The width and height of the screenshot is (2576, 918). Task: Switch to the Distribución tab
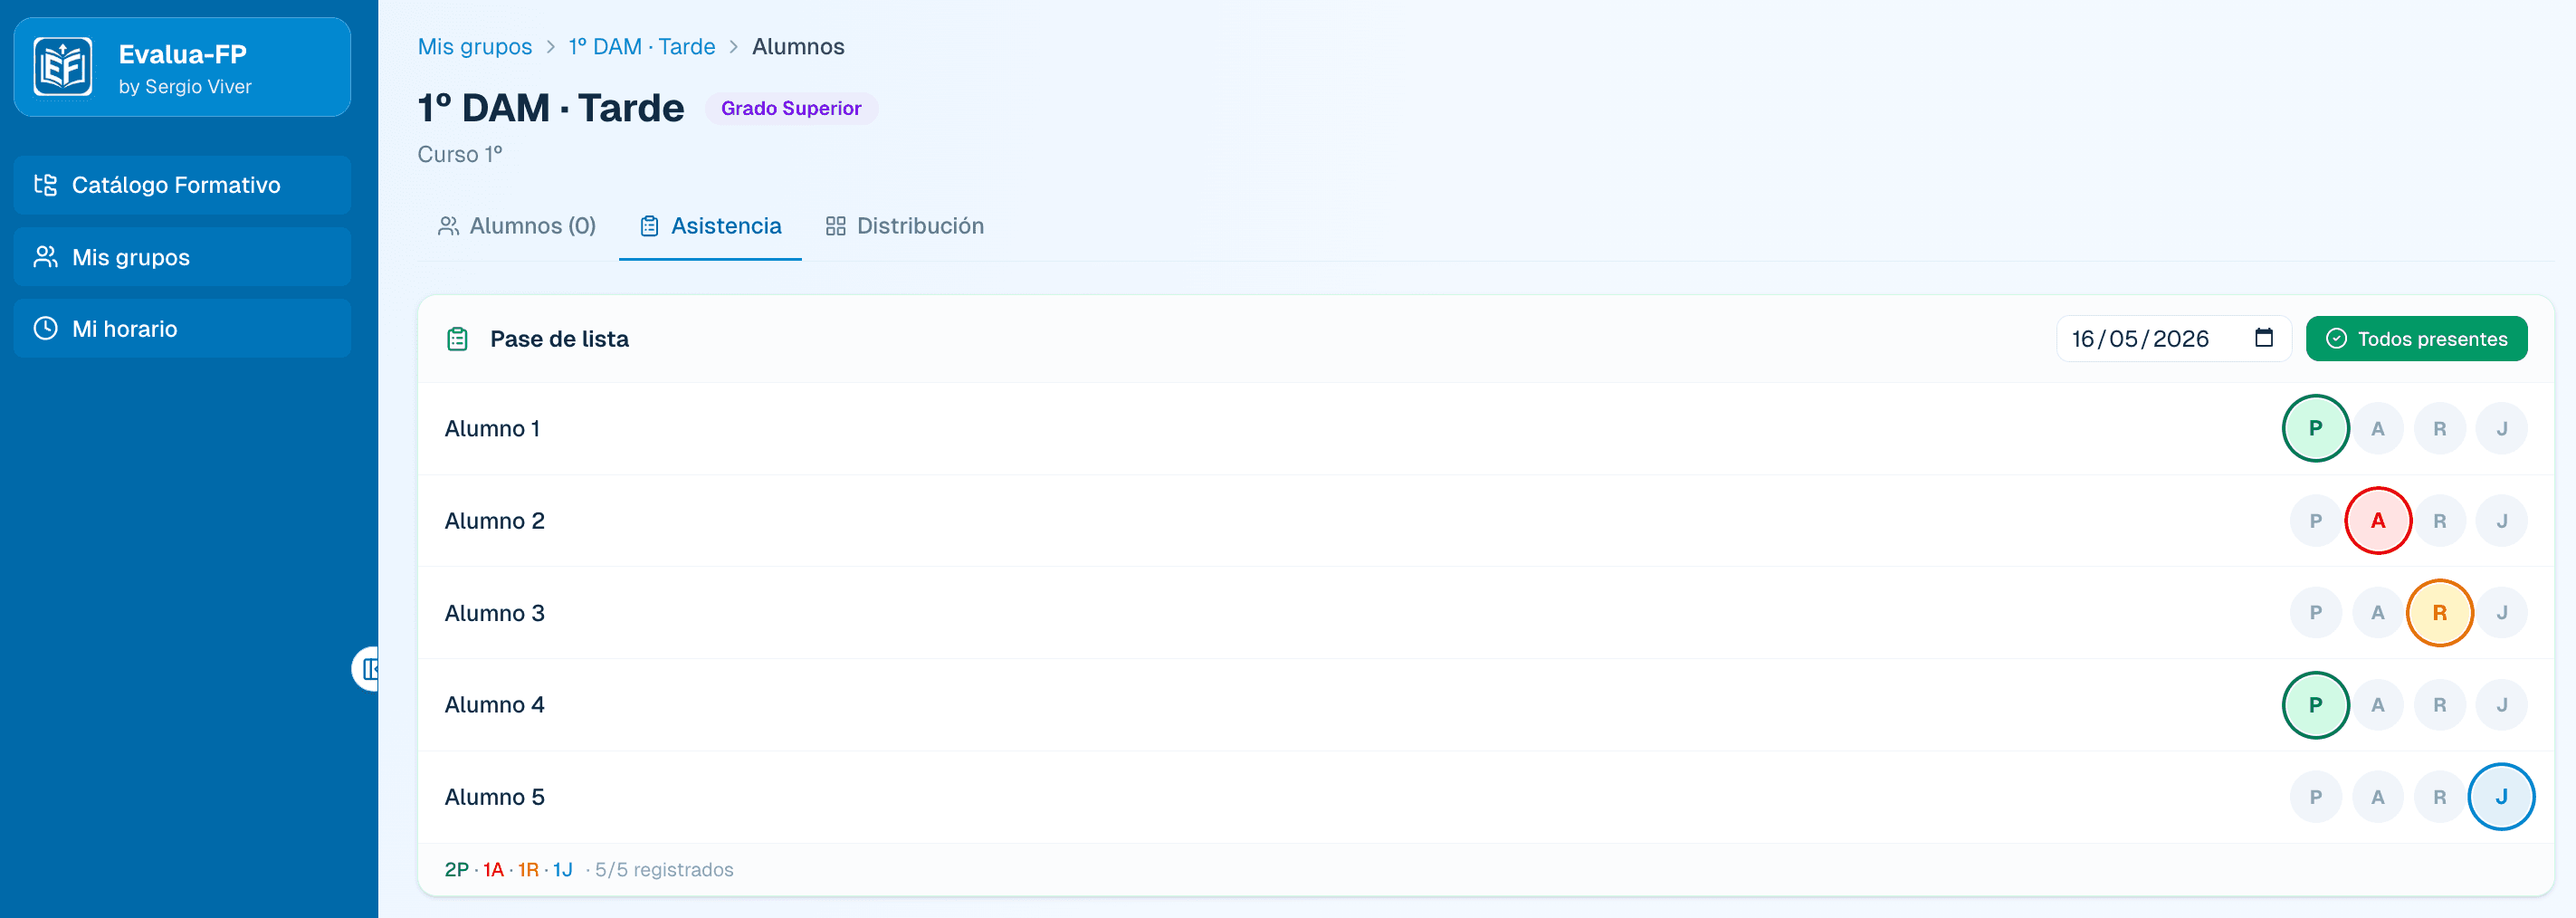tap(904, 226)
